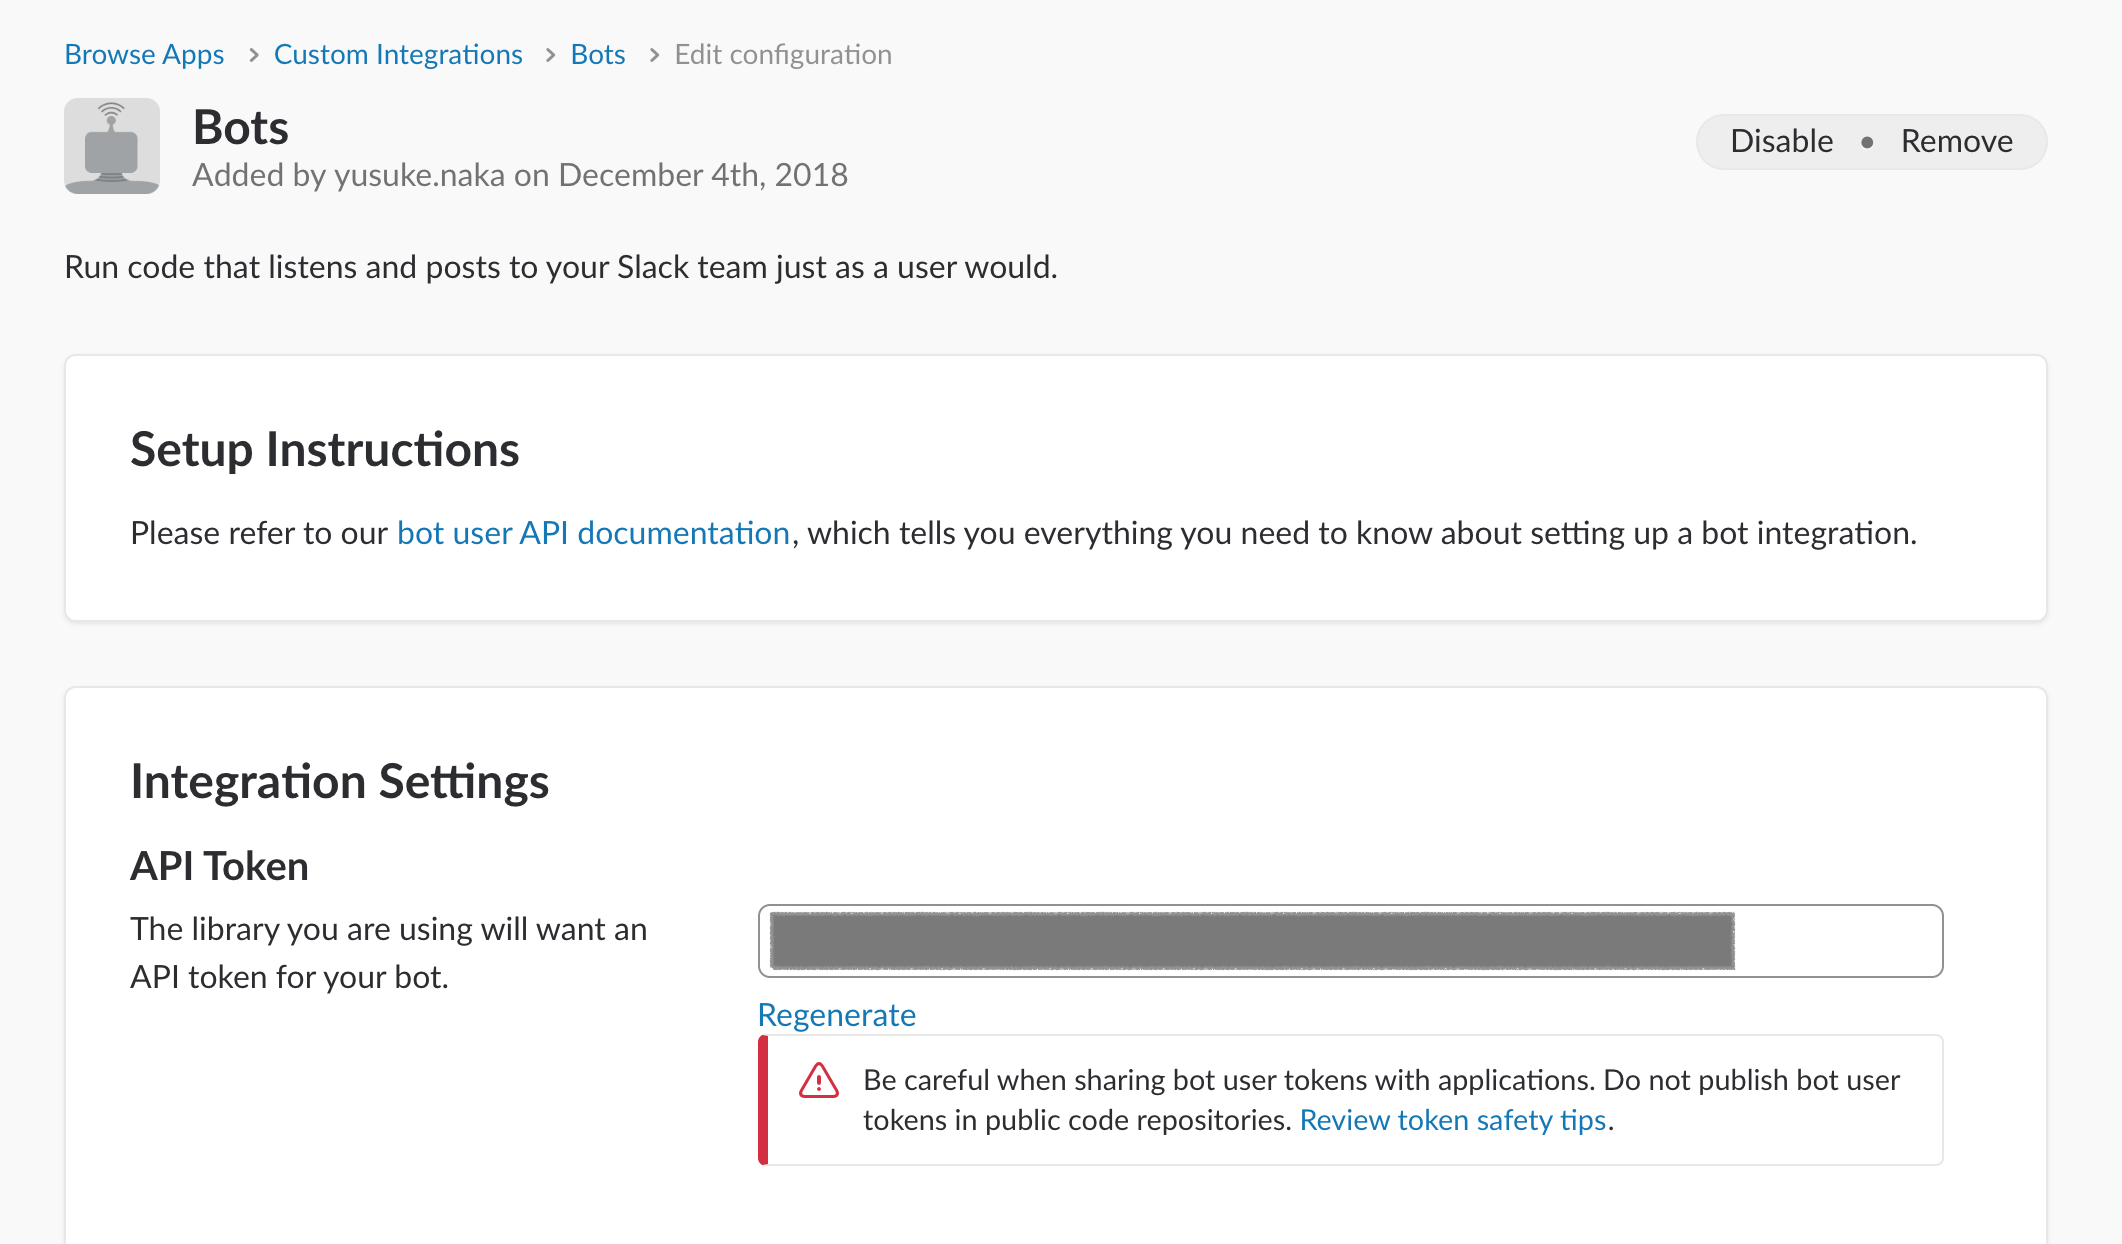The image size is (2122, 1244).
Task: Click the Setup Instructions heading
Action: tap(325, 449)
